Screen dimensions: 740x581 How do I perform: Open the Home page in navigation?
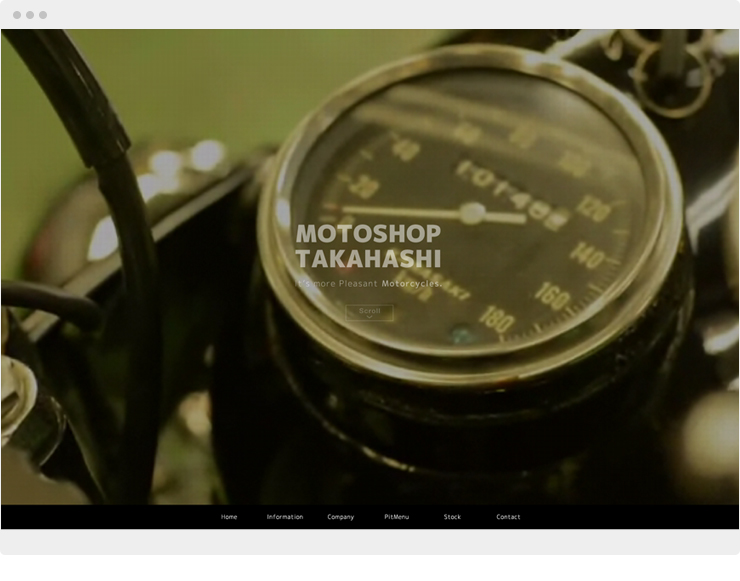[229, 517]
